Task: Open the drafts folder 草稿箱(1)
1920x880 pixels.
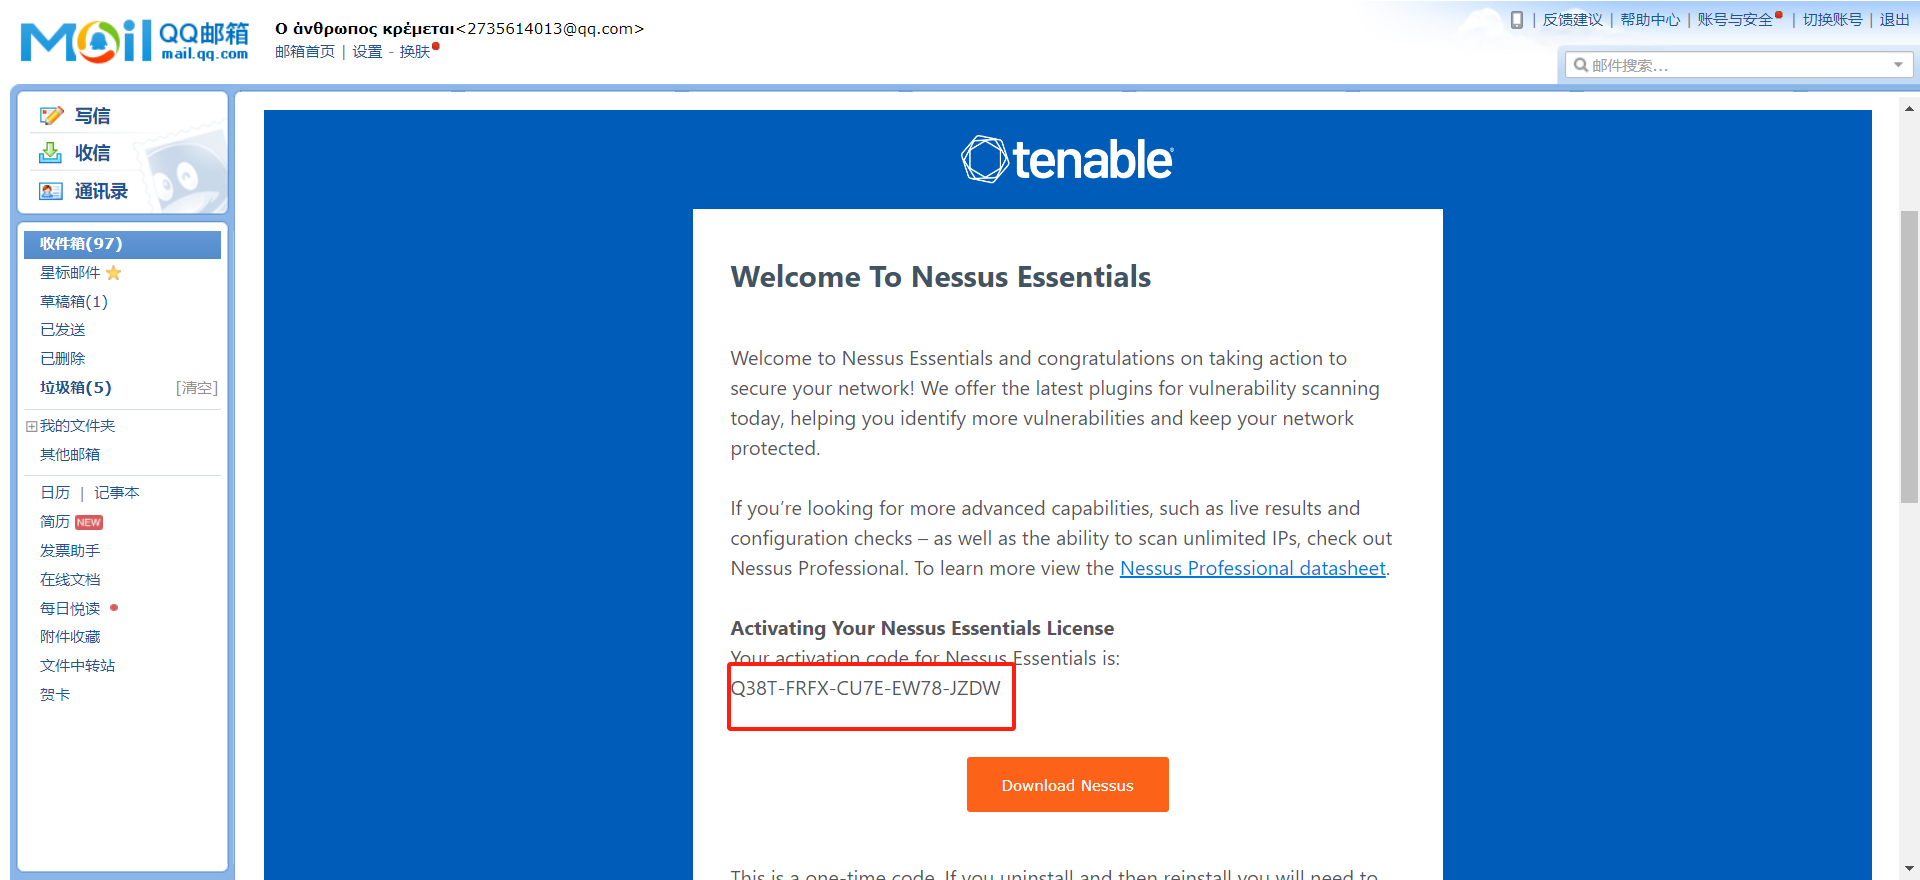Action: (74, 301)
